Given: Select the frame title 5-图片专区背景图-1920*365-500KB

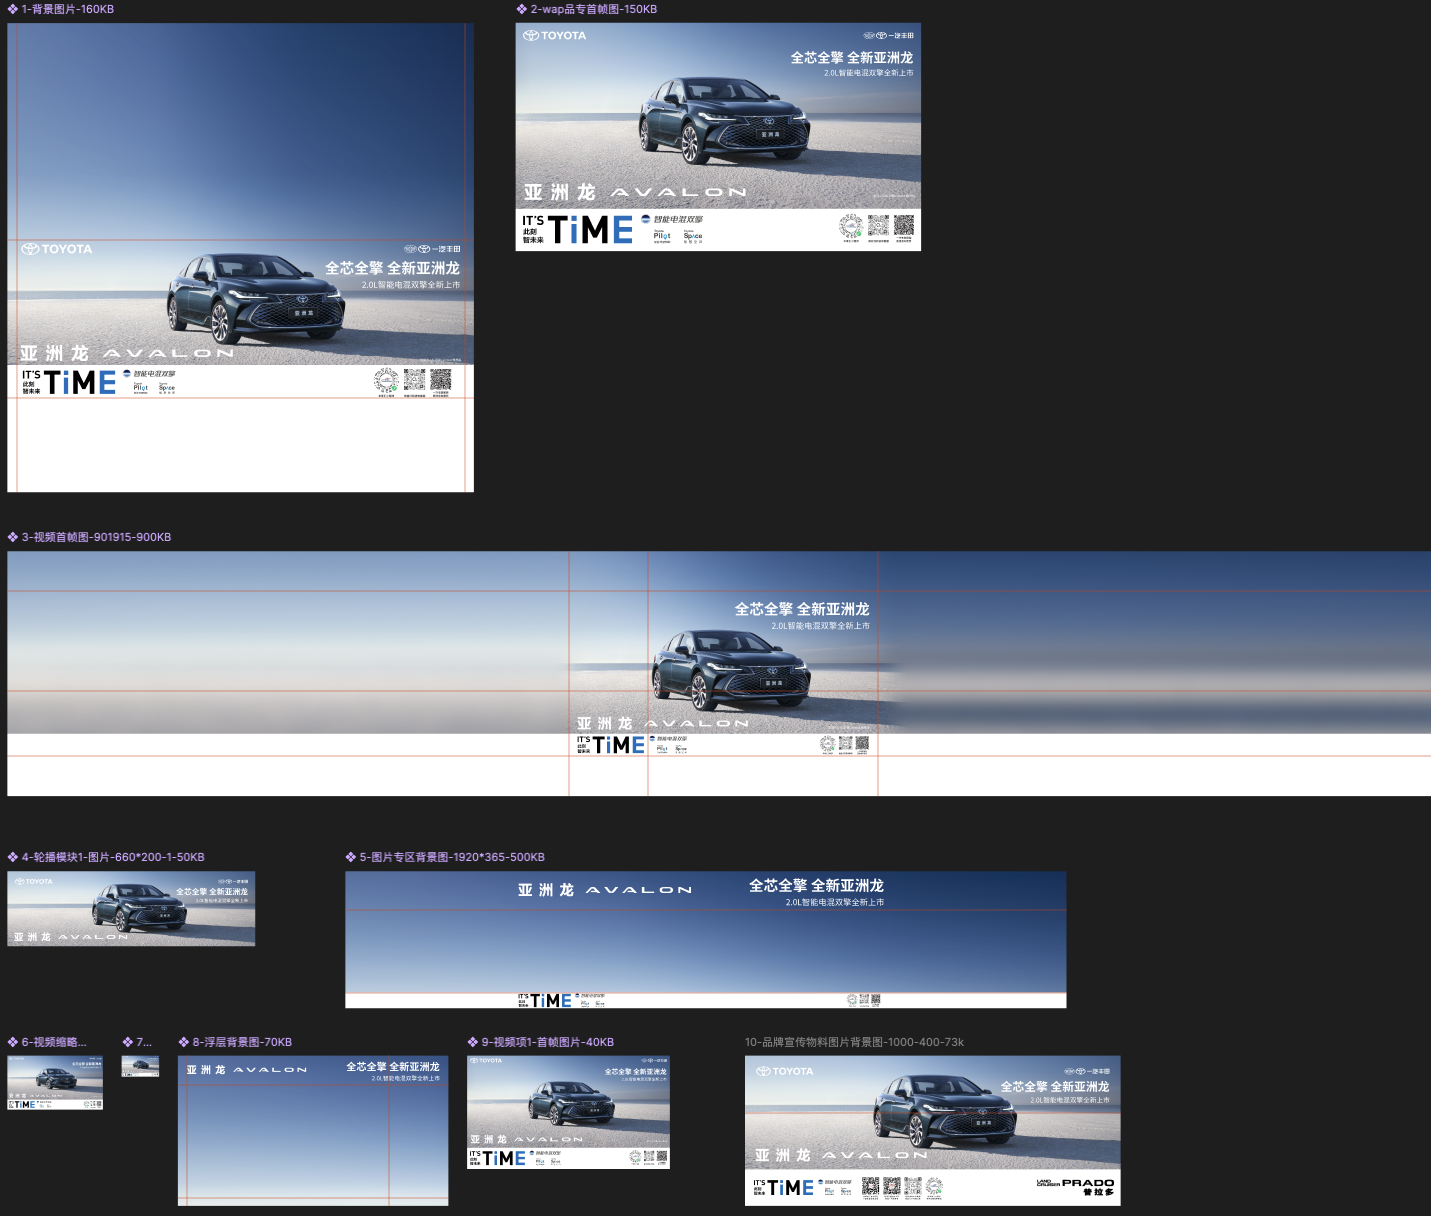Looking at the screenshot, I should point(452,857).
